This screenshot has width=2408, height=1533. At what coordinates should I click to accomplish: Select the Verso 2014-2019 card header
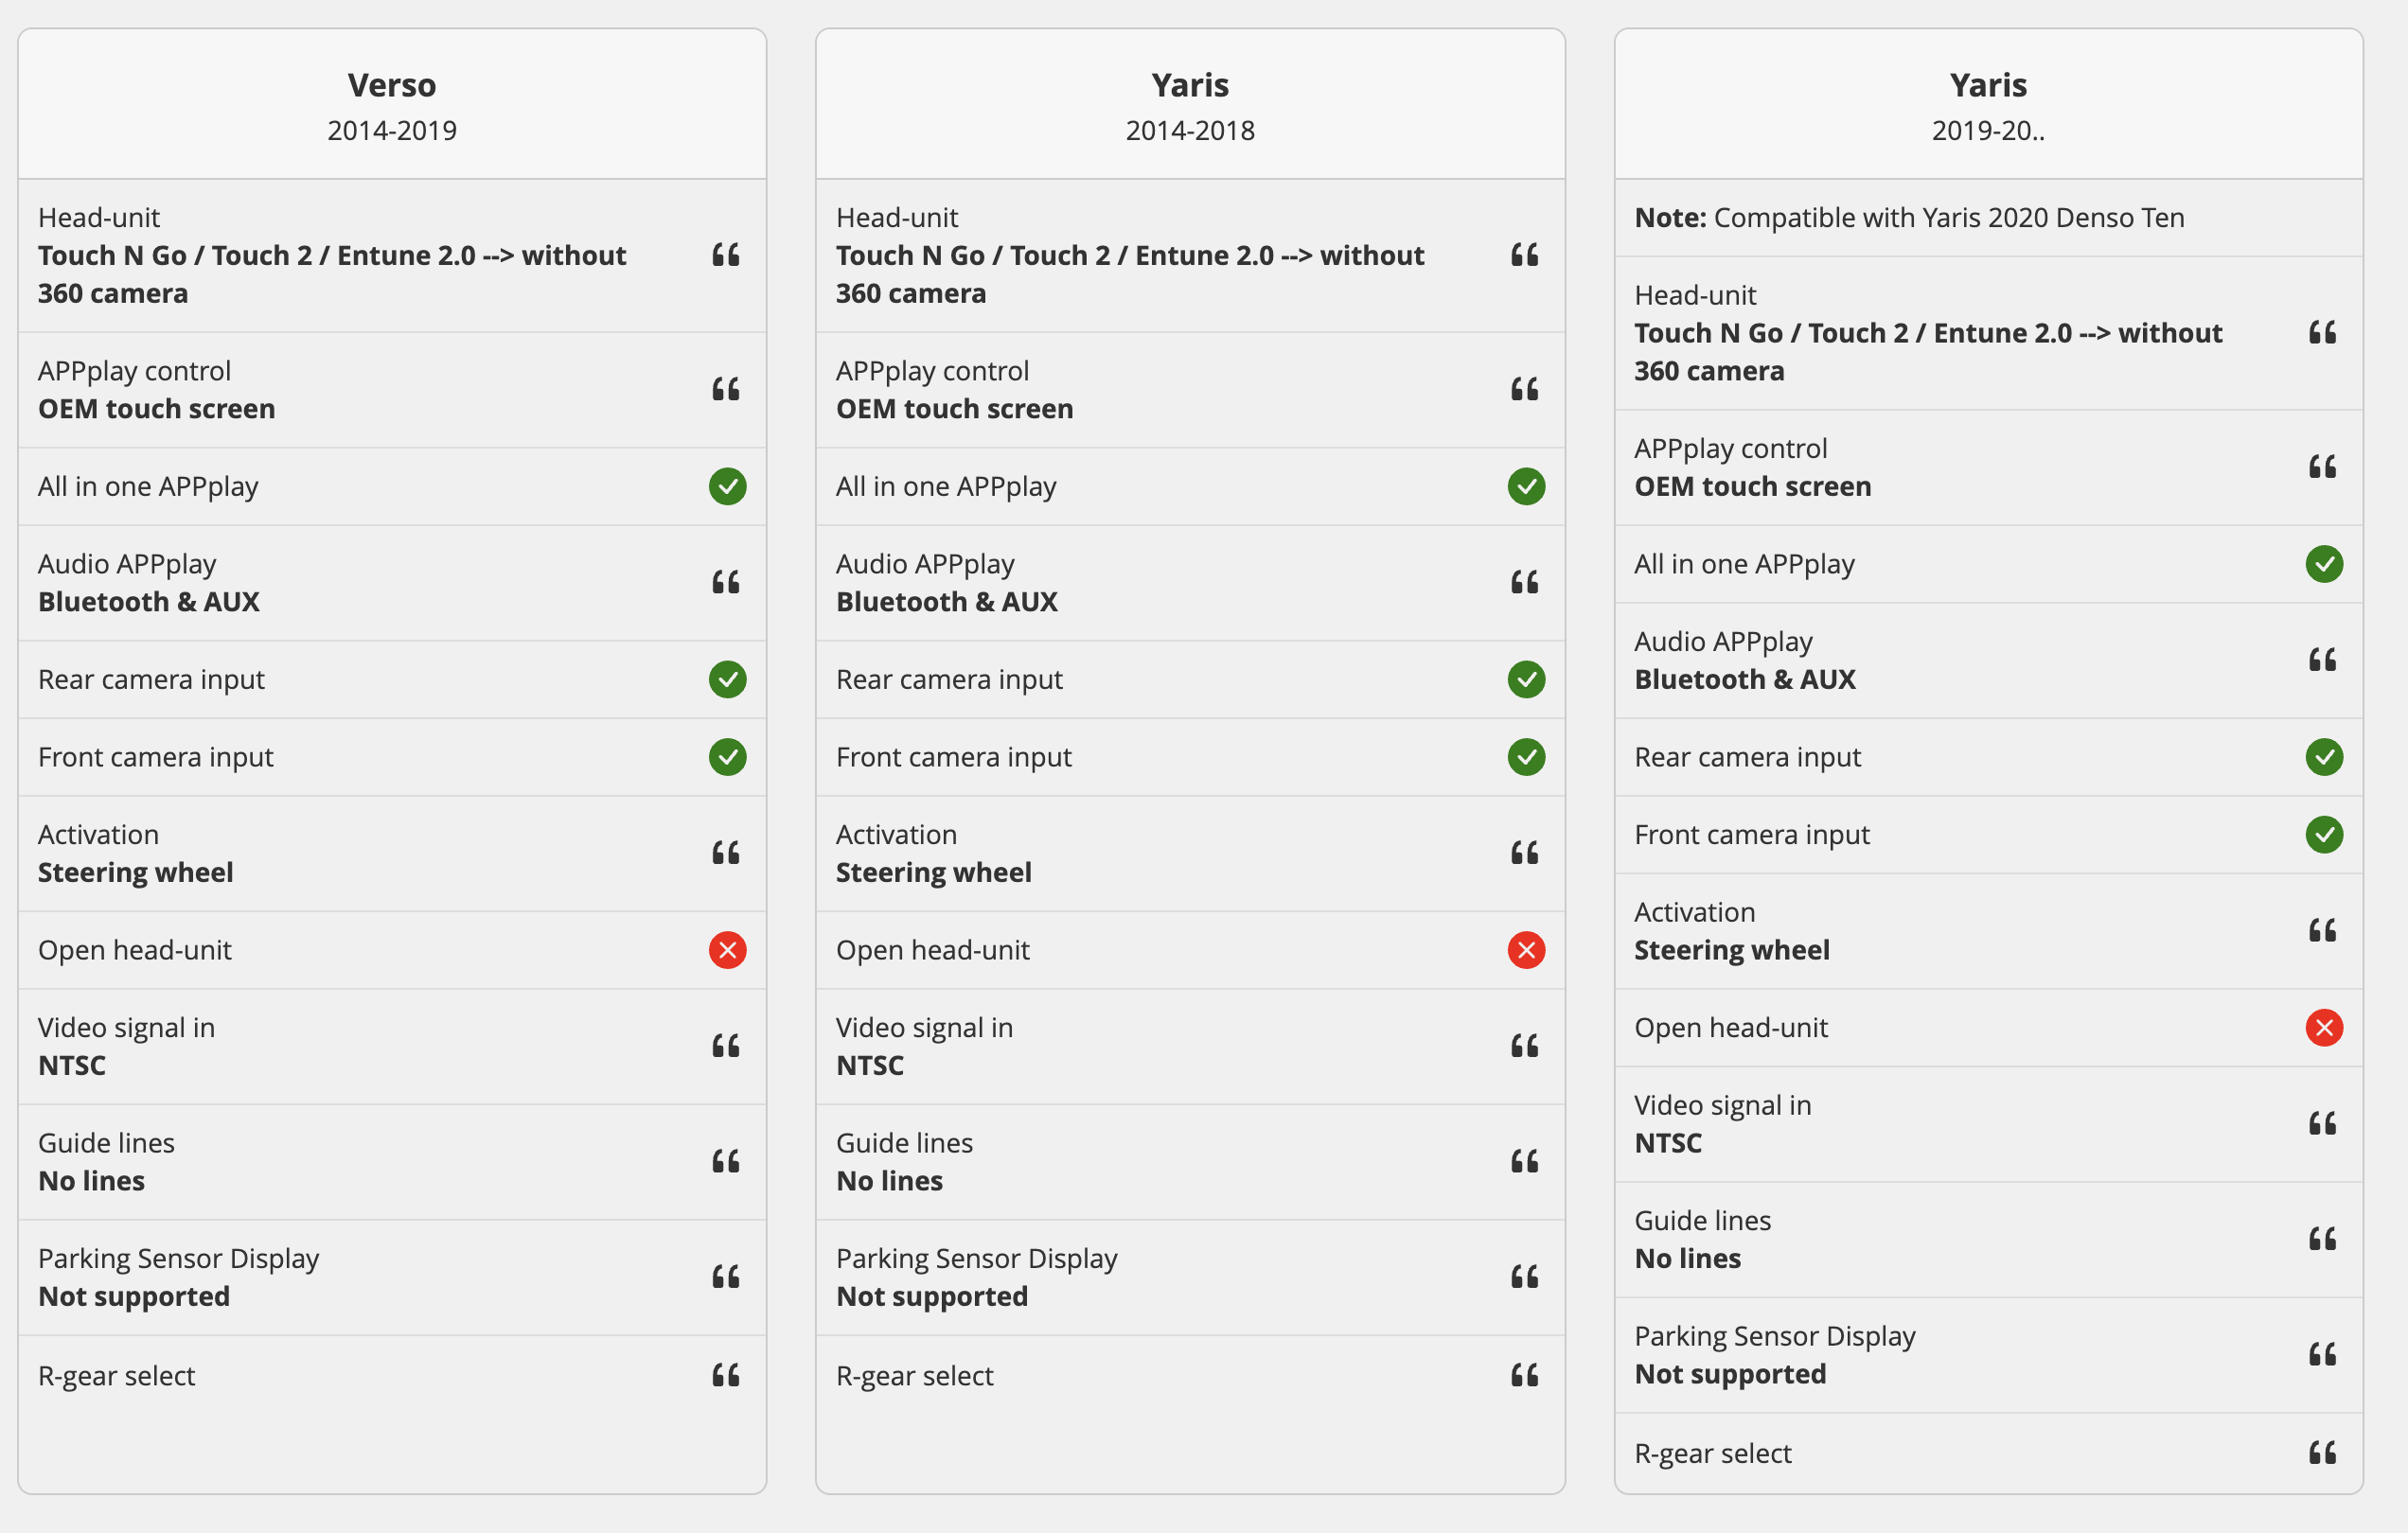(x=392, y=105)
